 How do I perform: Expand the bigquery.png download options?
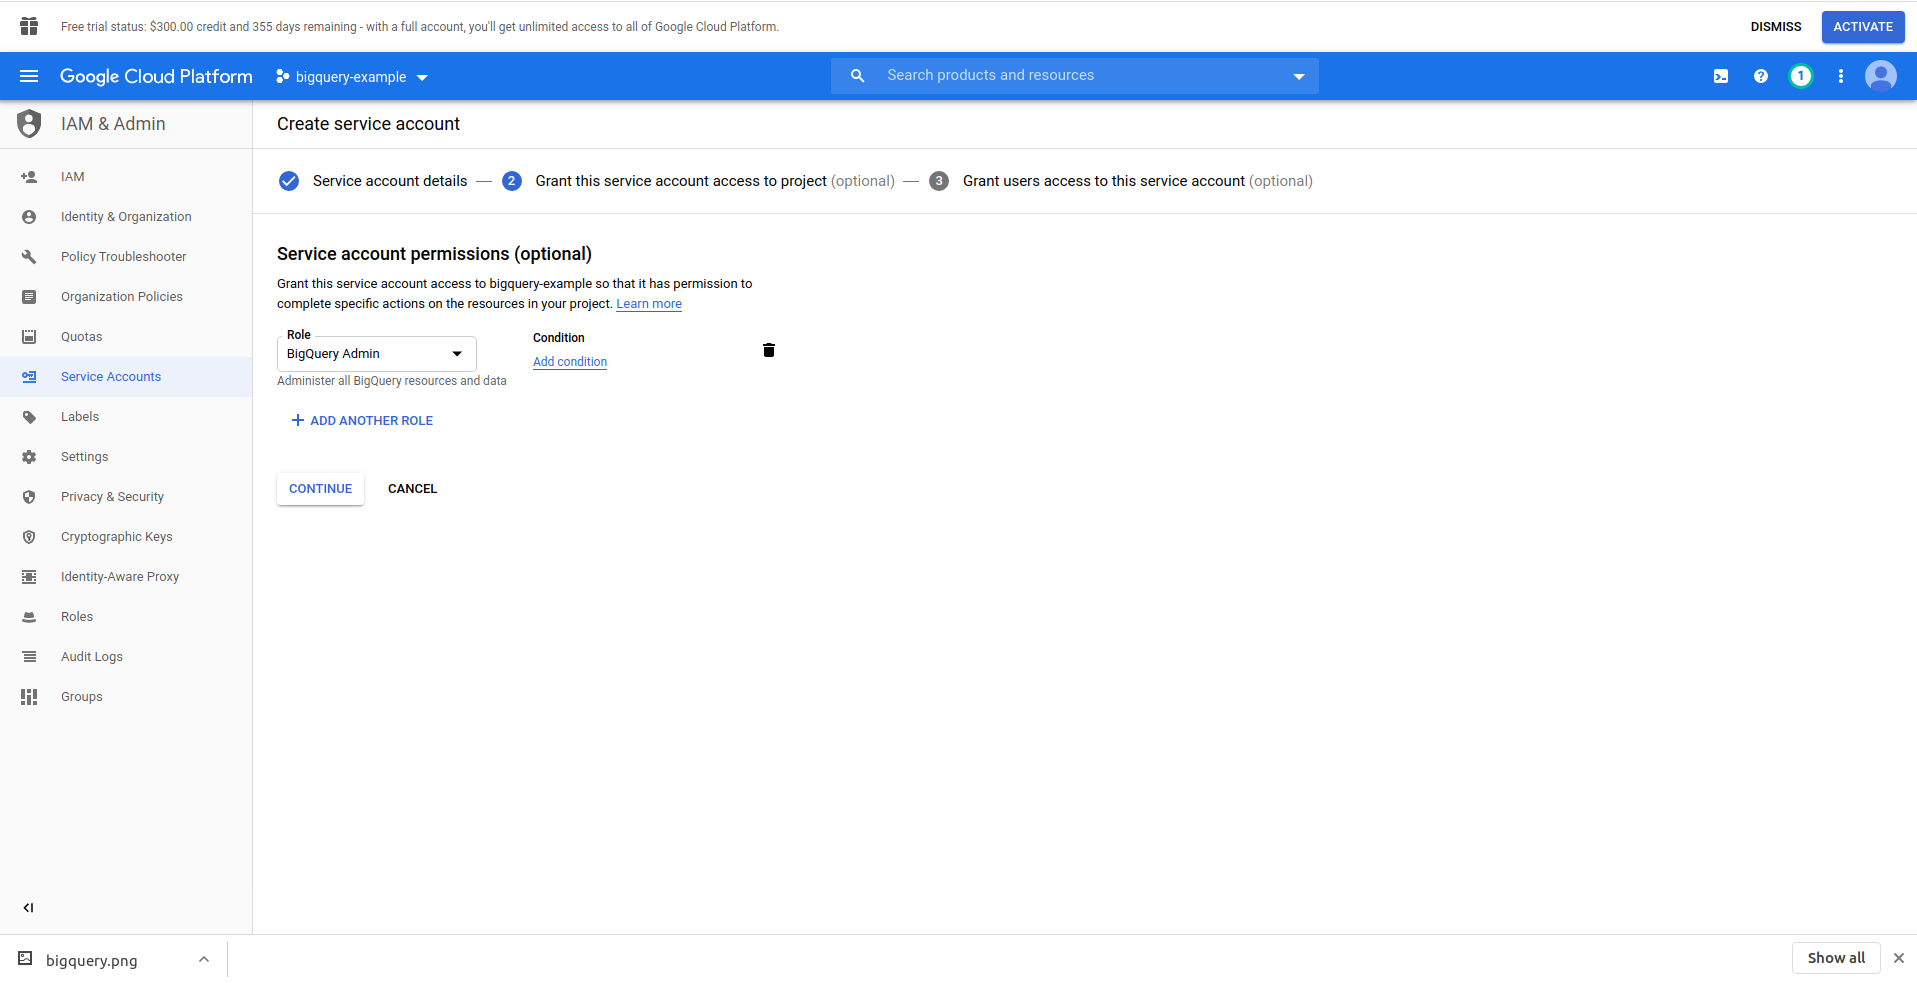[204, 960]
